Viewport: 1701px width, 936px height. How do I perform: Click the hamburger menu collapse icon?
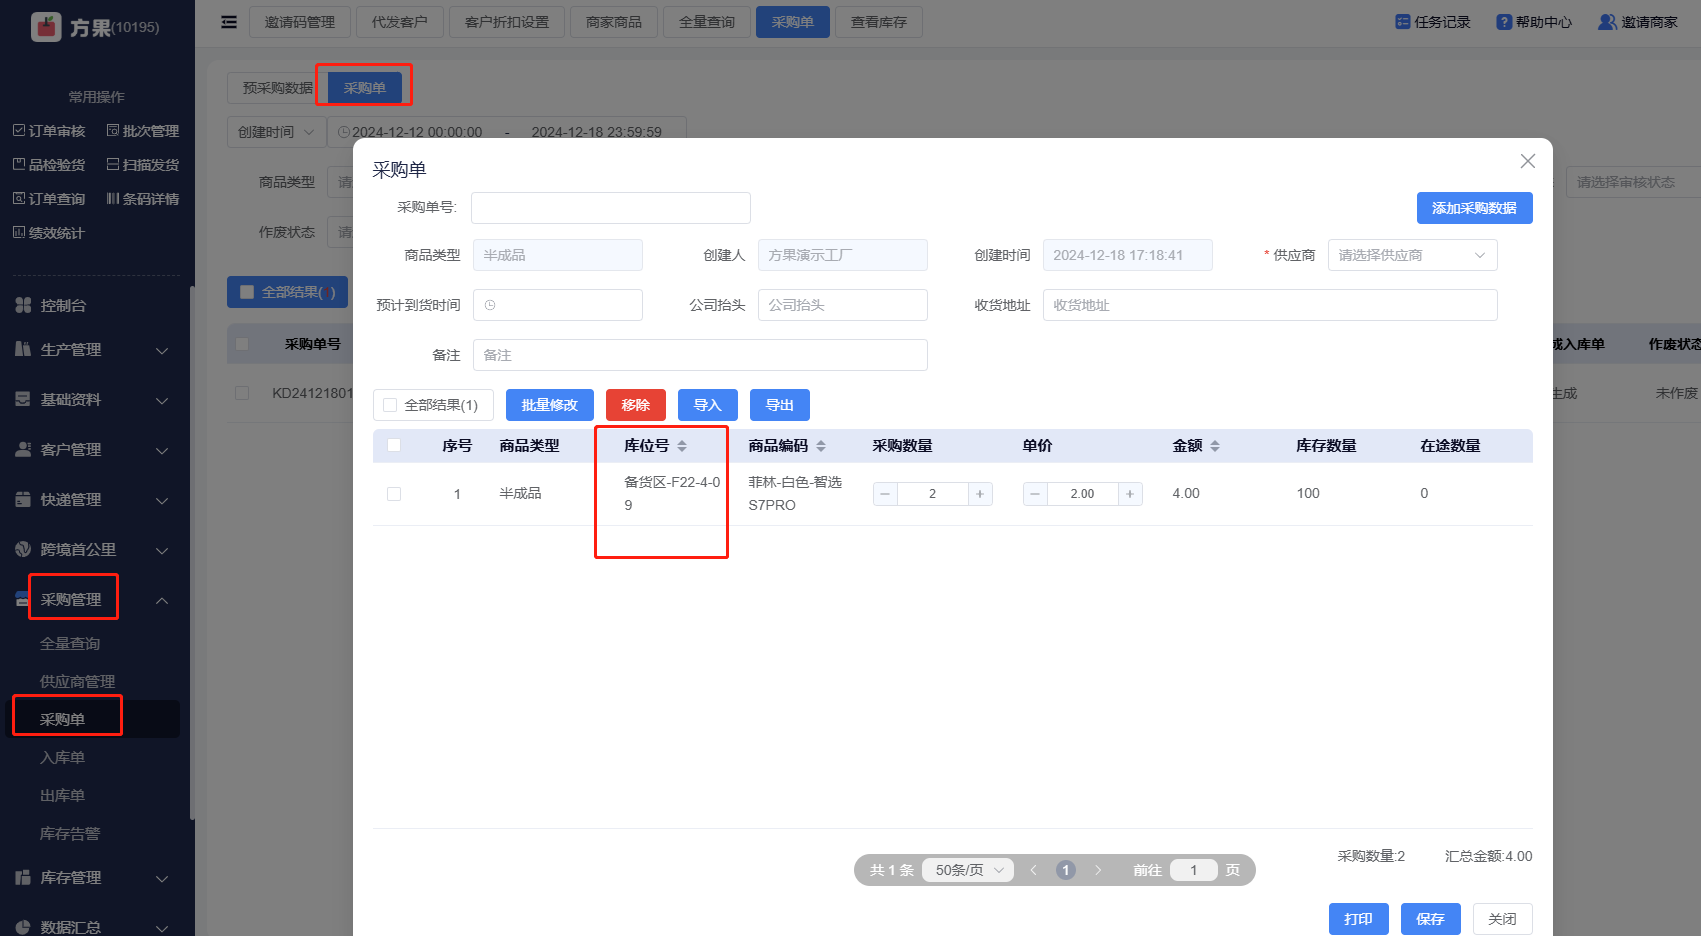point(229,22)
